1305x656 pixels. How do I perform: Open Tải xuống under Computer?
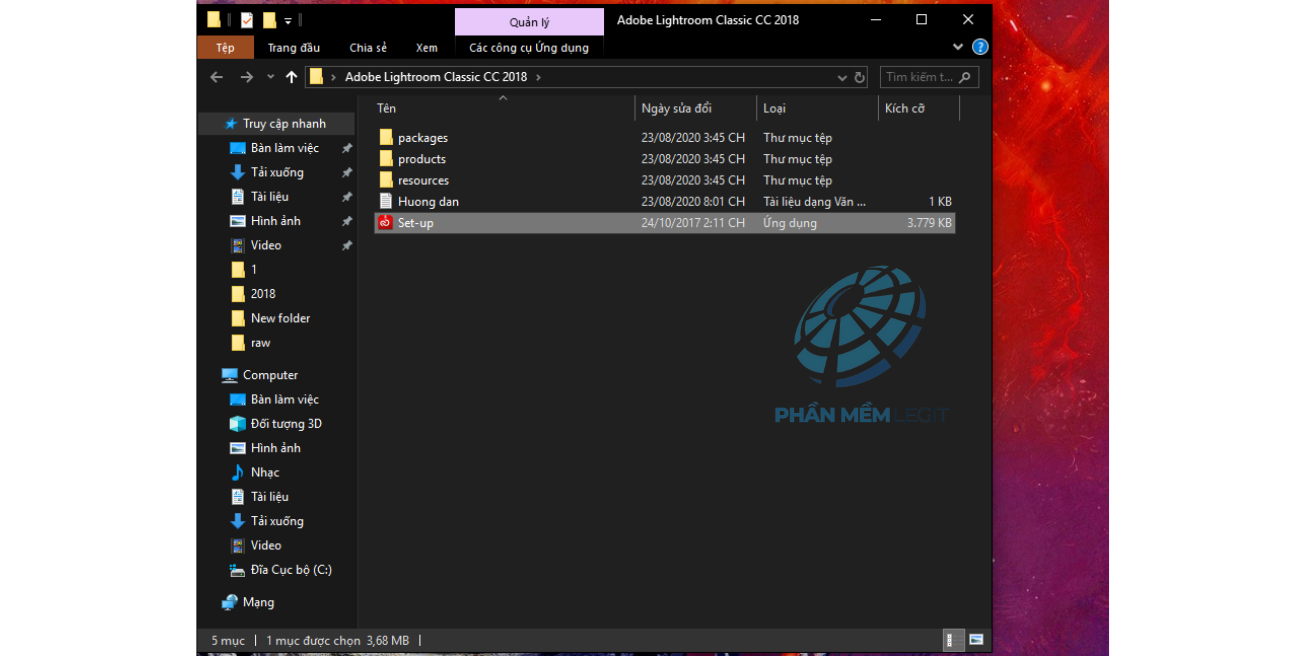pos(277,521)
